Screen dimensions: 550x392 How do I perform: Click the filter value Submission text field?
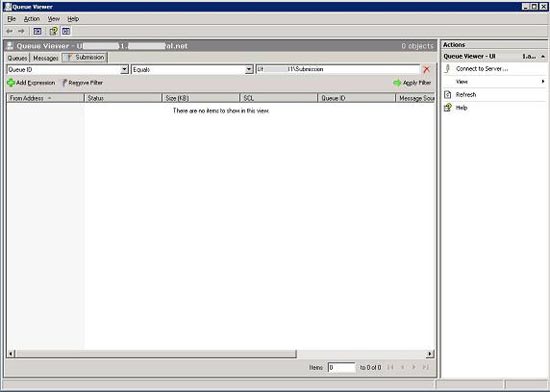[x=338, y=69]
